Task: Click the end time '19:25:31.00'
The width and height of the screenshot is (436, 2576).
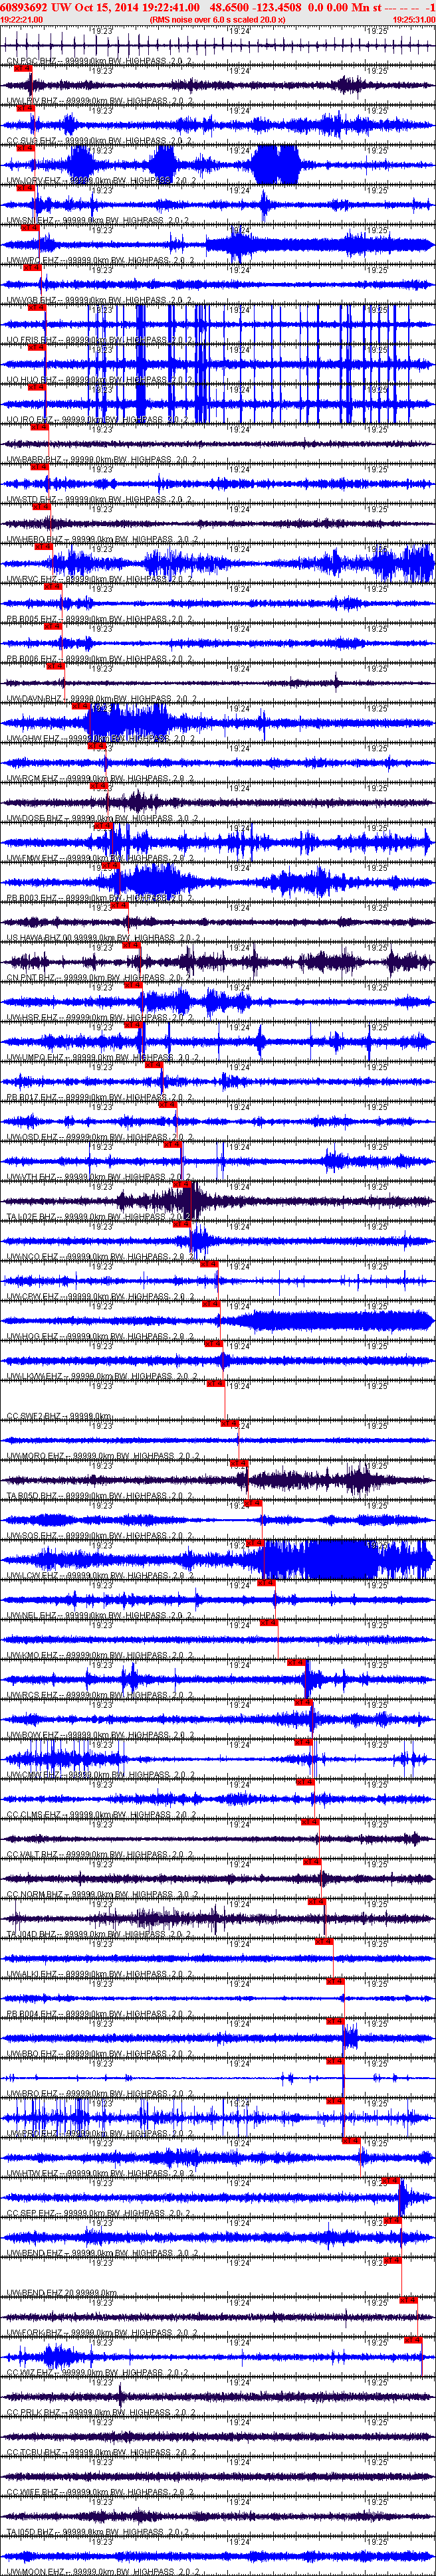Action: pyautogui.click(x=413, y=19)
